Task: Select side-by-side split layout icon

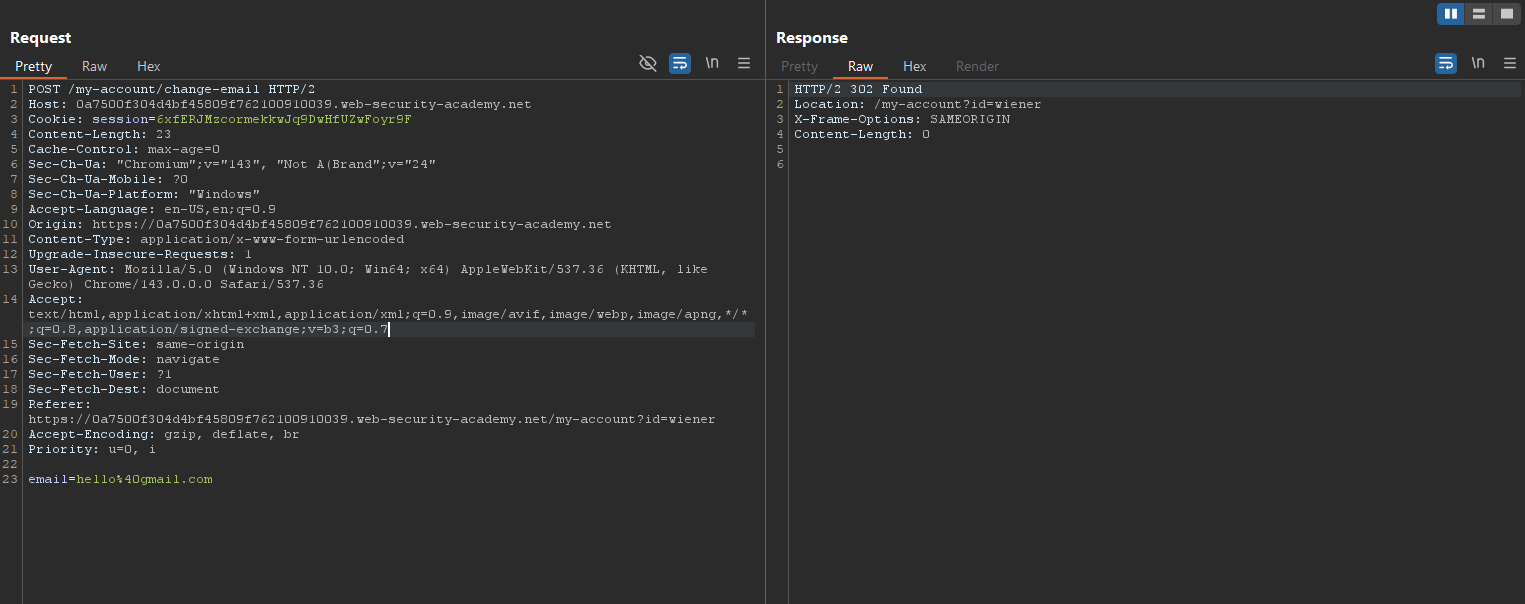Action: [1451, 14]
